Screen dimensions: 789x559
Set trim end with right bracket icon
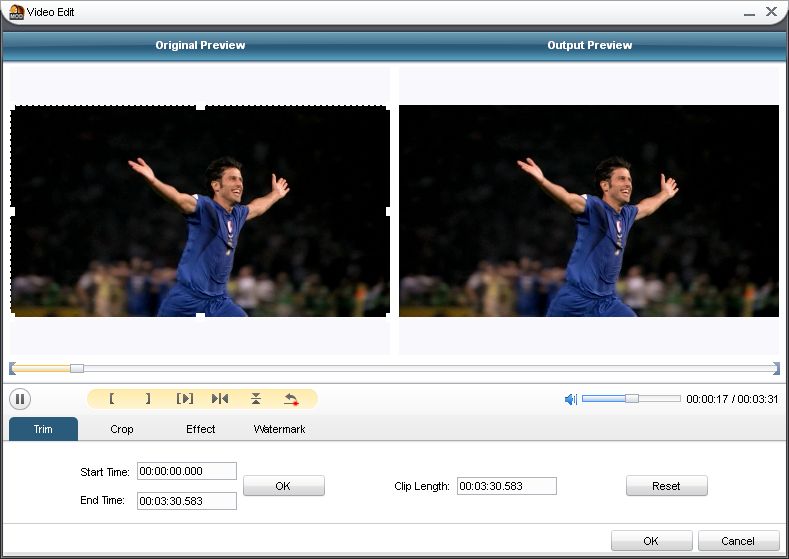[x=147, y=399]
